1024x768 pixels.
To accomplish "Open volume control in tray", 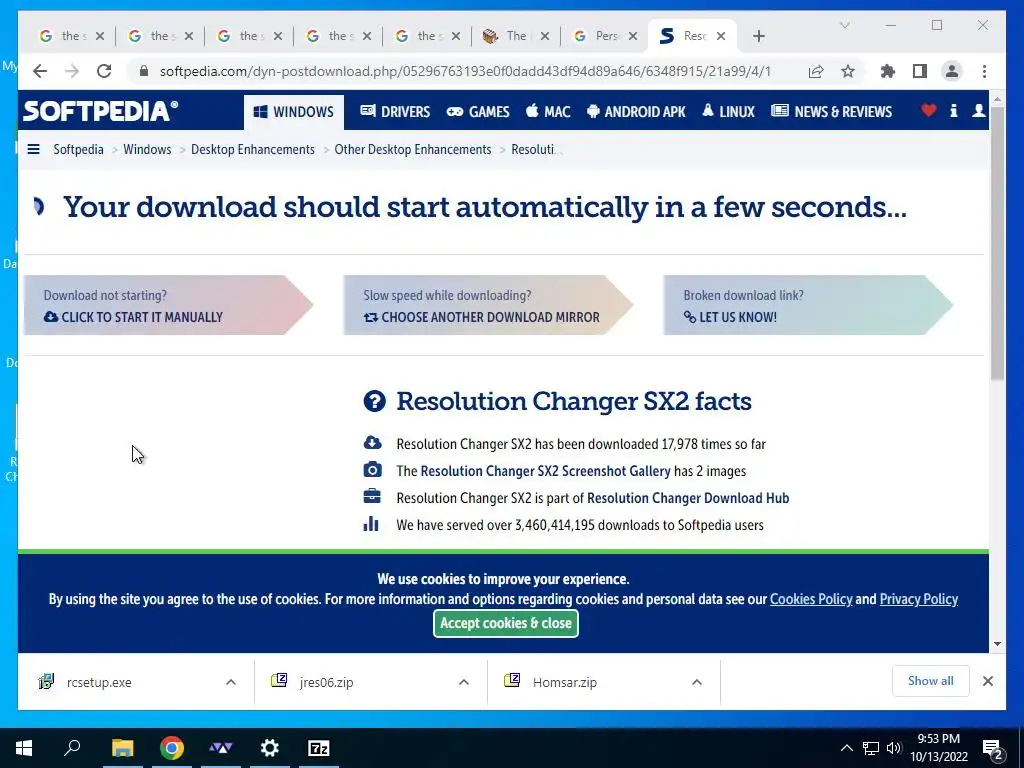I will (x=894, y=748).
